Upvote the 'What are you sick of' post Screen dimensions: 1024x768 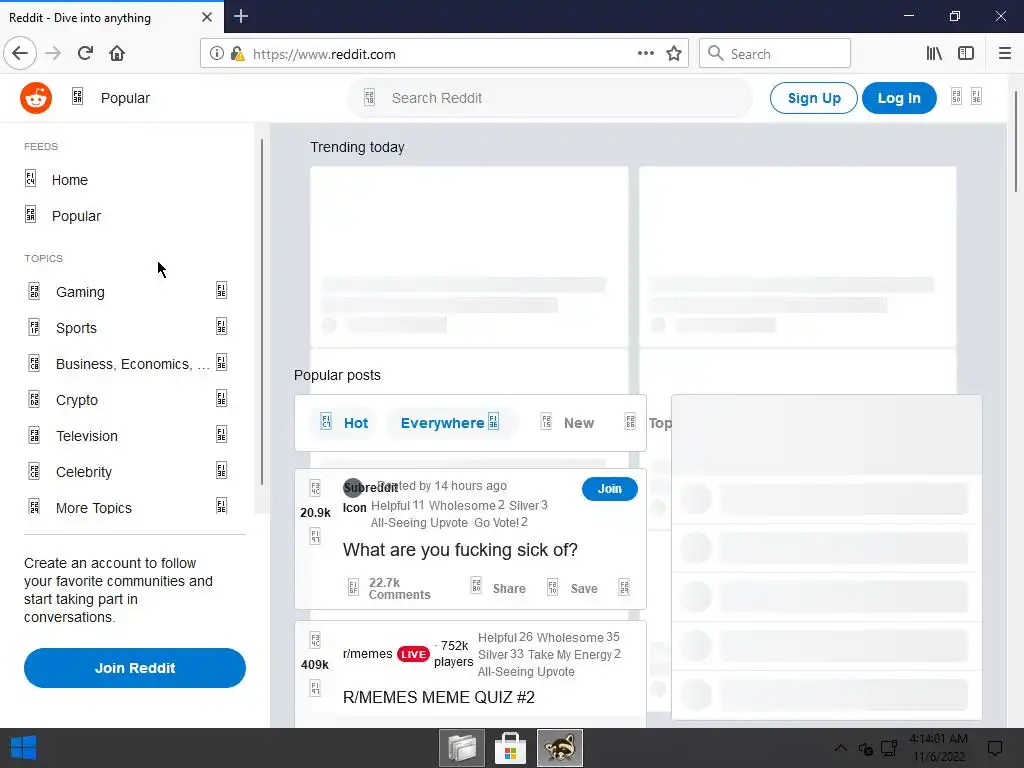[x=315, y=488]
